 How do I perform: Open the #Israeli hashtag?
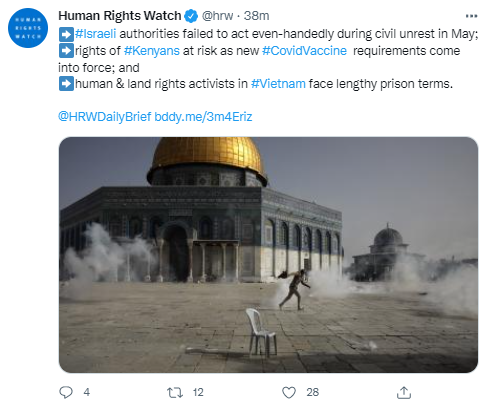tap(95, 34)
